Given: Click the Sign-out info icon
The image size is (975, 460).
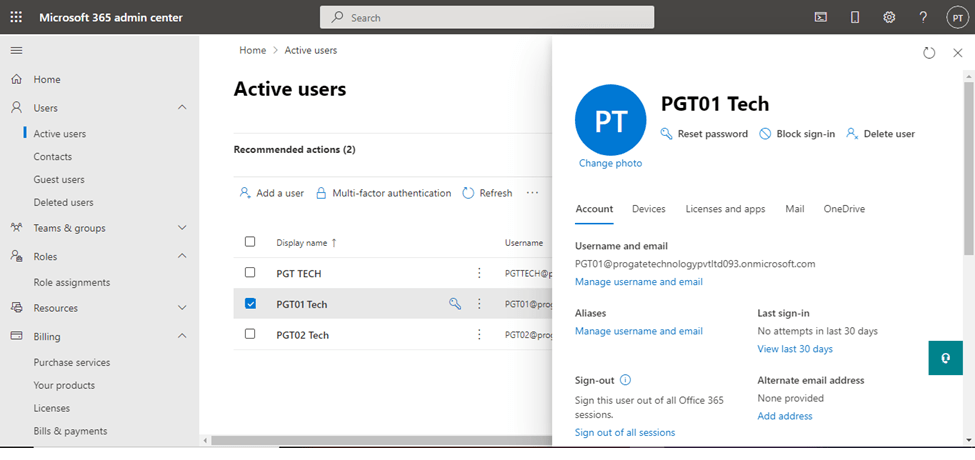Looking at the screenshot, I should pyautogui.click(x=626, y=380).
